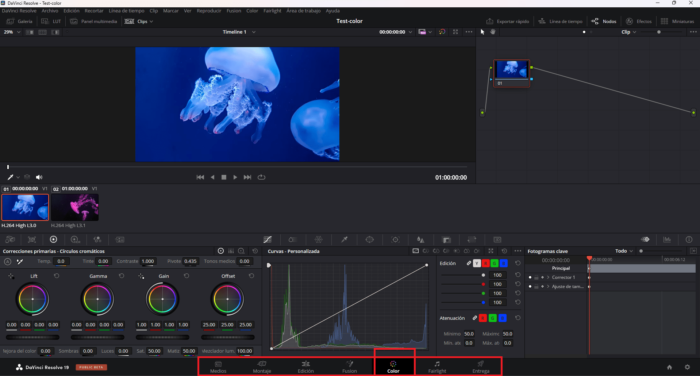Screen dimensions: 700x376
Task: Open the Archivo menu
Action: [50, 11]
